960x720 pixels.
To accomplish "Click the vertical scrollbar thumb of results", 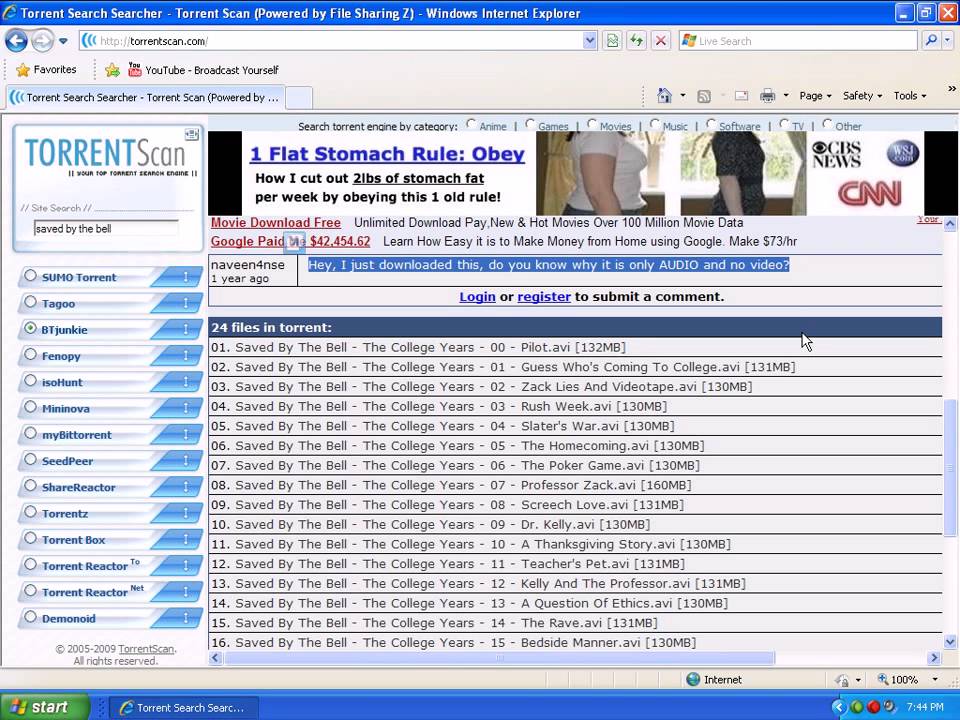I will click(x=950, y=468).
